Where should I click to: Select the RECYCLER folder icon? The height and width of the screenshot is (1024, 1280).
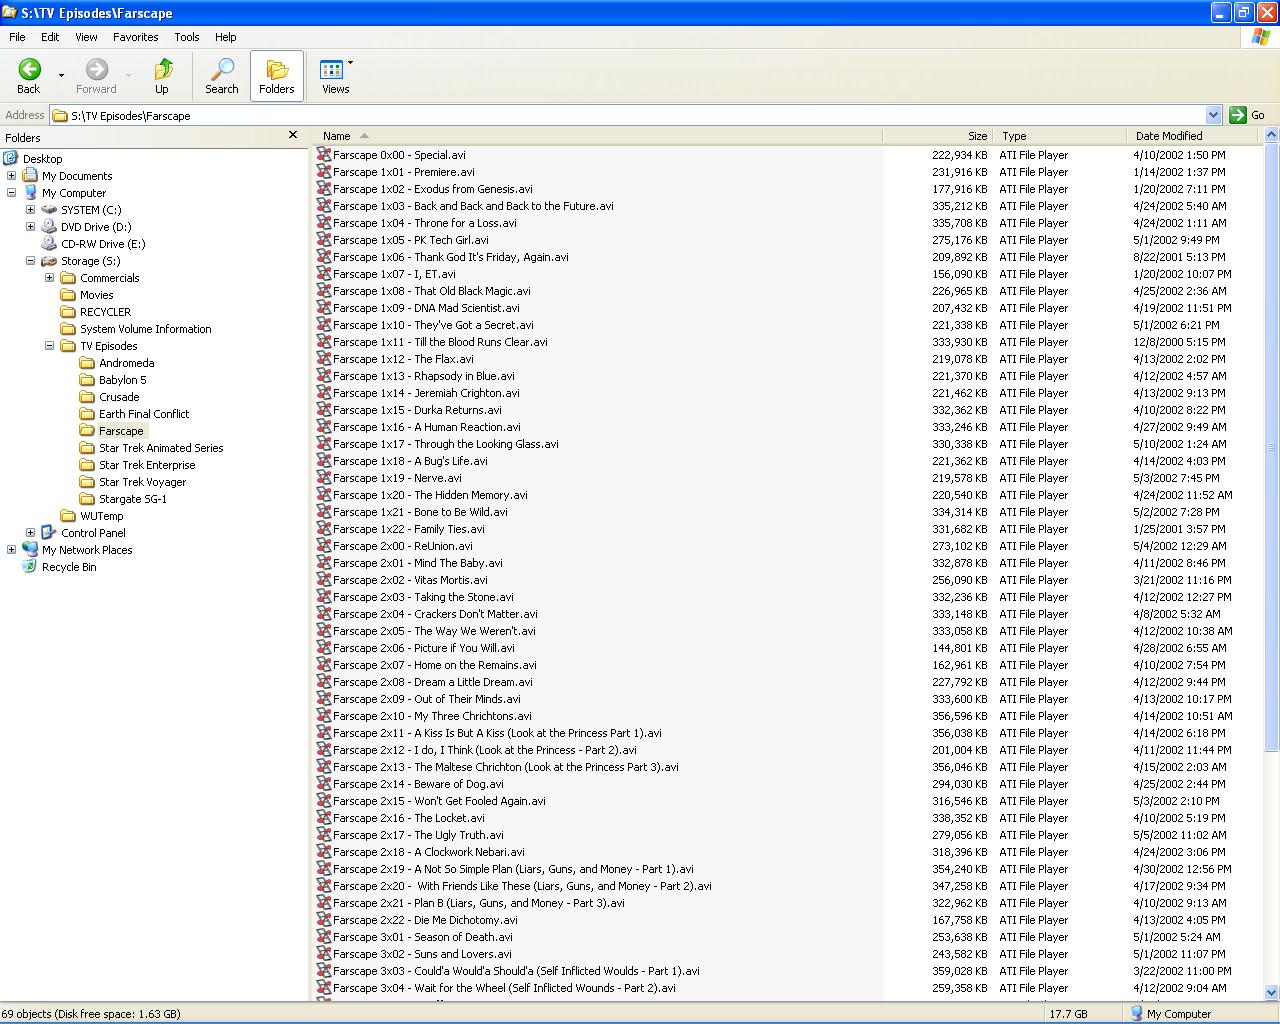(x=68, y=312)
